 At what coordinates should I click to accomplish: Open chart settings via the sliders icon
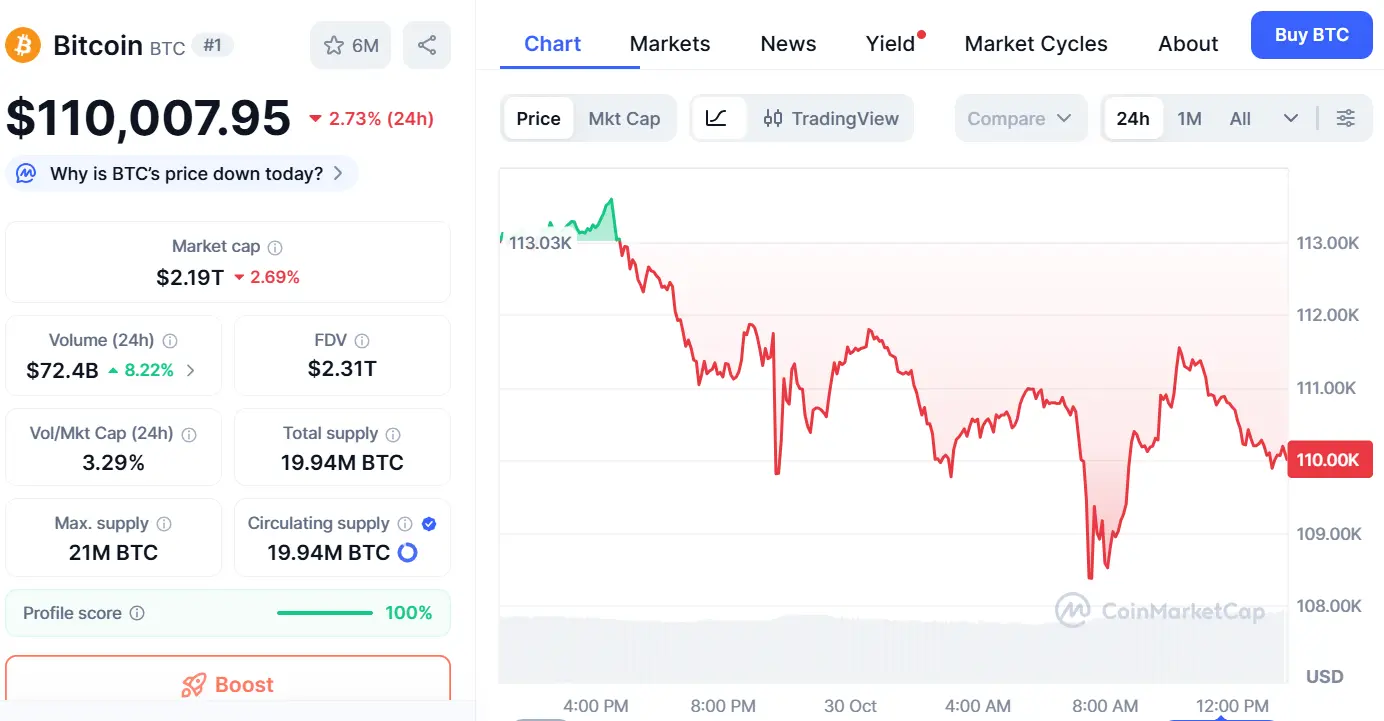1345,118
